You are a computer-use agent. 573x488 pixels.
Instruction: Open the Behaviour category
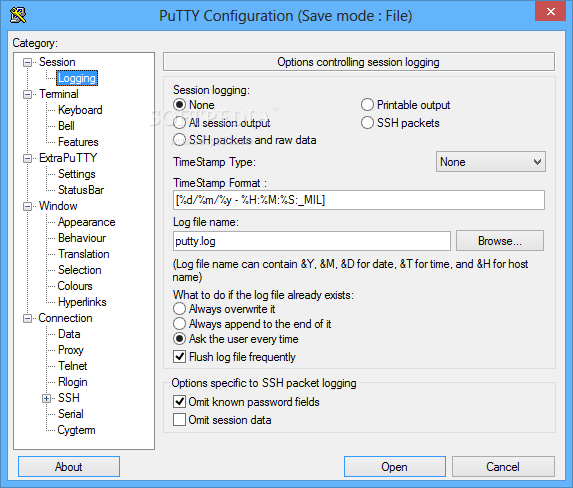click(82, 238)
